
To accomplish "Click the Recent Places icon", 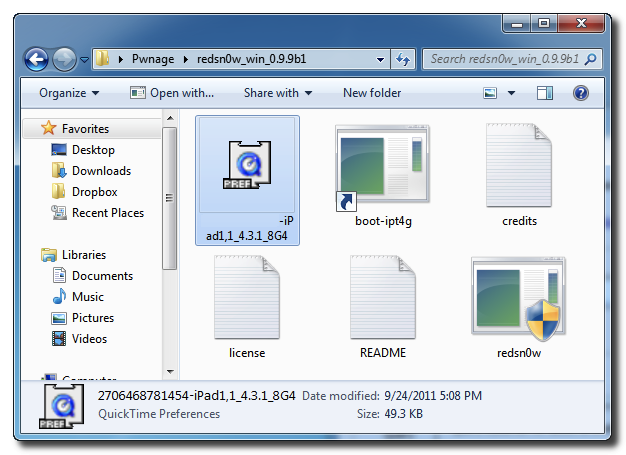I will 59,212.
